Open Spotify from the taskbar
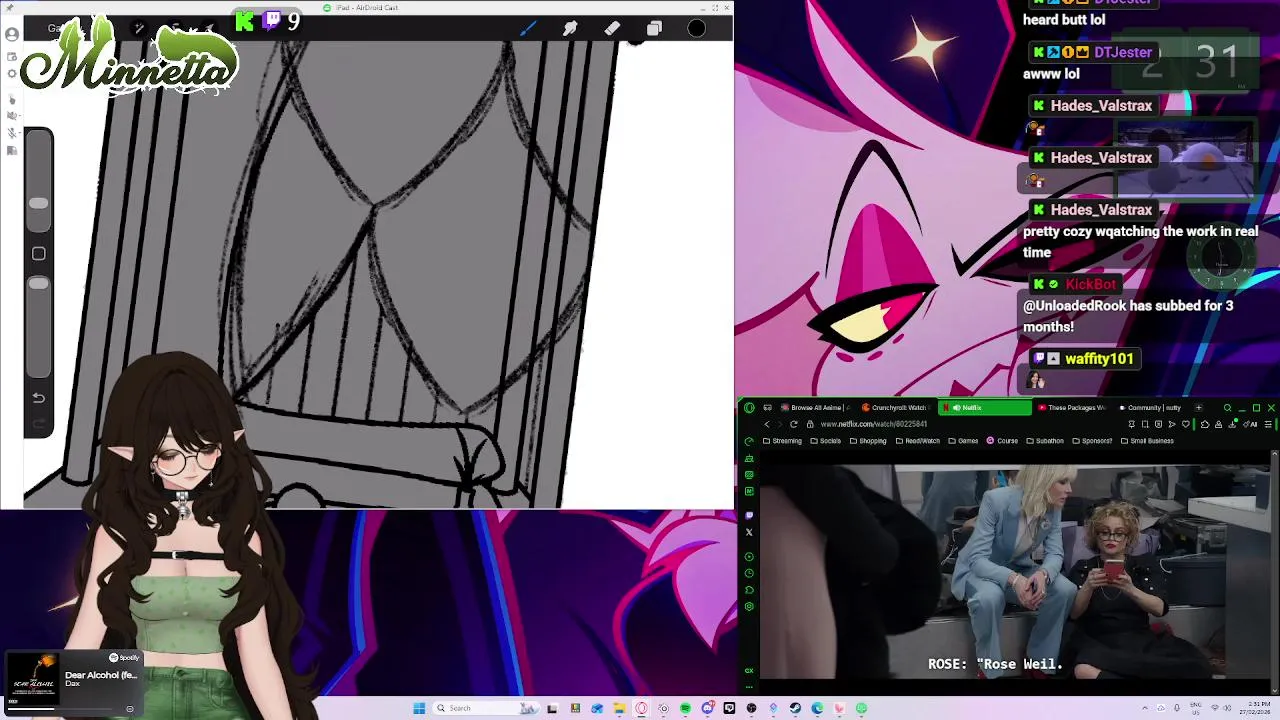Screen dimensions: 1280x720 [x=686, y=708]
